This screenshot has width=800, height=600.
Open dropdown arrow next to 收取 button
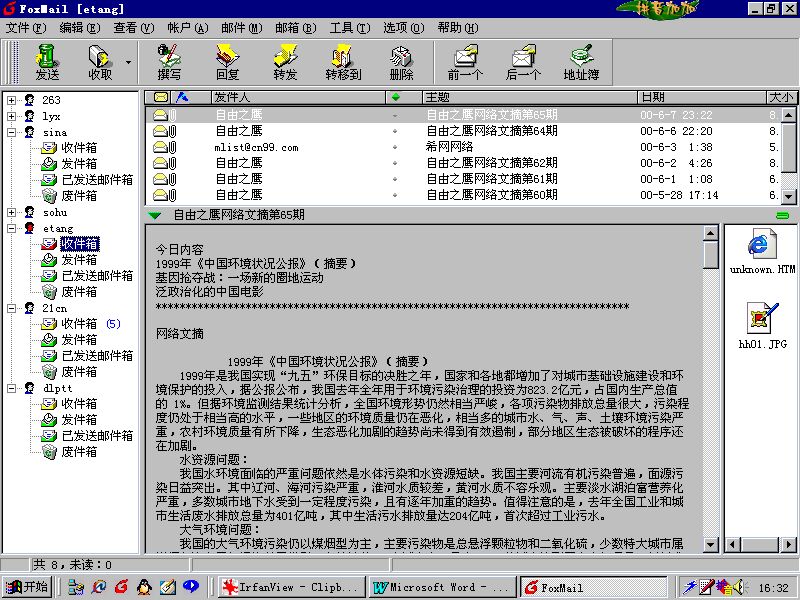[x=128, y=62]
